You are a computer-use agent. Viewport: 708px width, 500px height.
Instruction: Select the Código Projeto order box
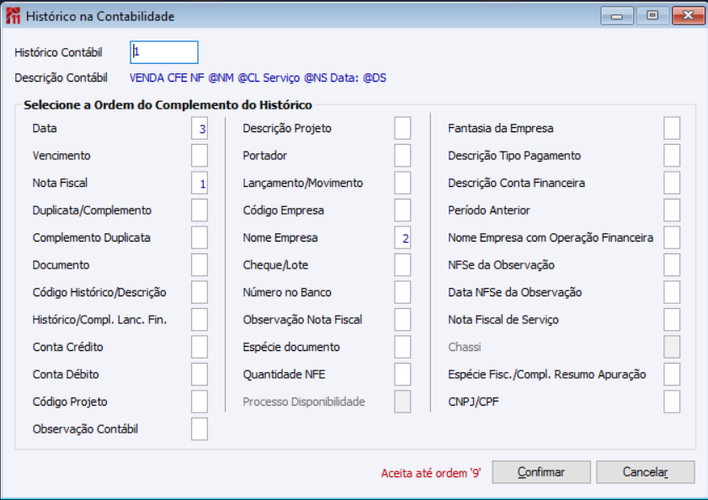(x=199, y=402)
